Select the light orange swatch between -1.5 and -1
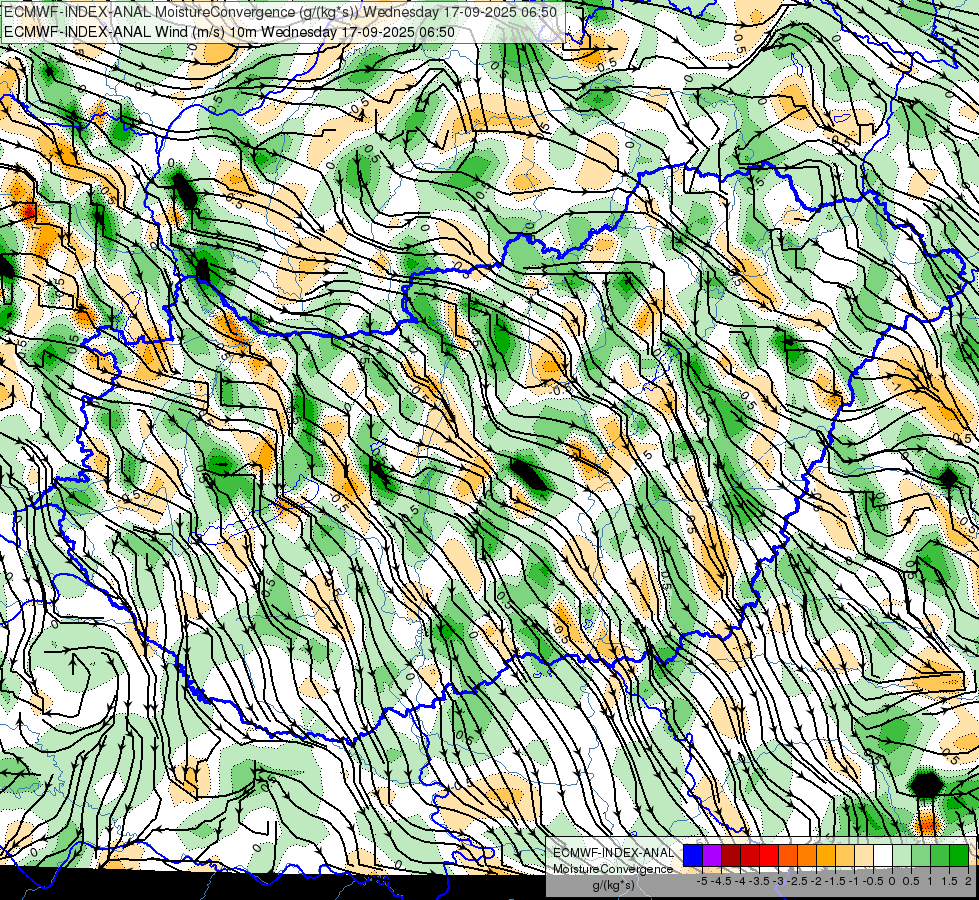 coord(845,856)
